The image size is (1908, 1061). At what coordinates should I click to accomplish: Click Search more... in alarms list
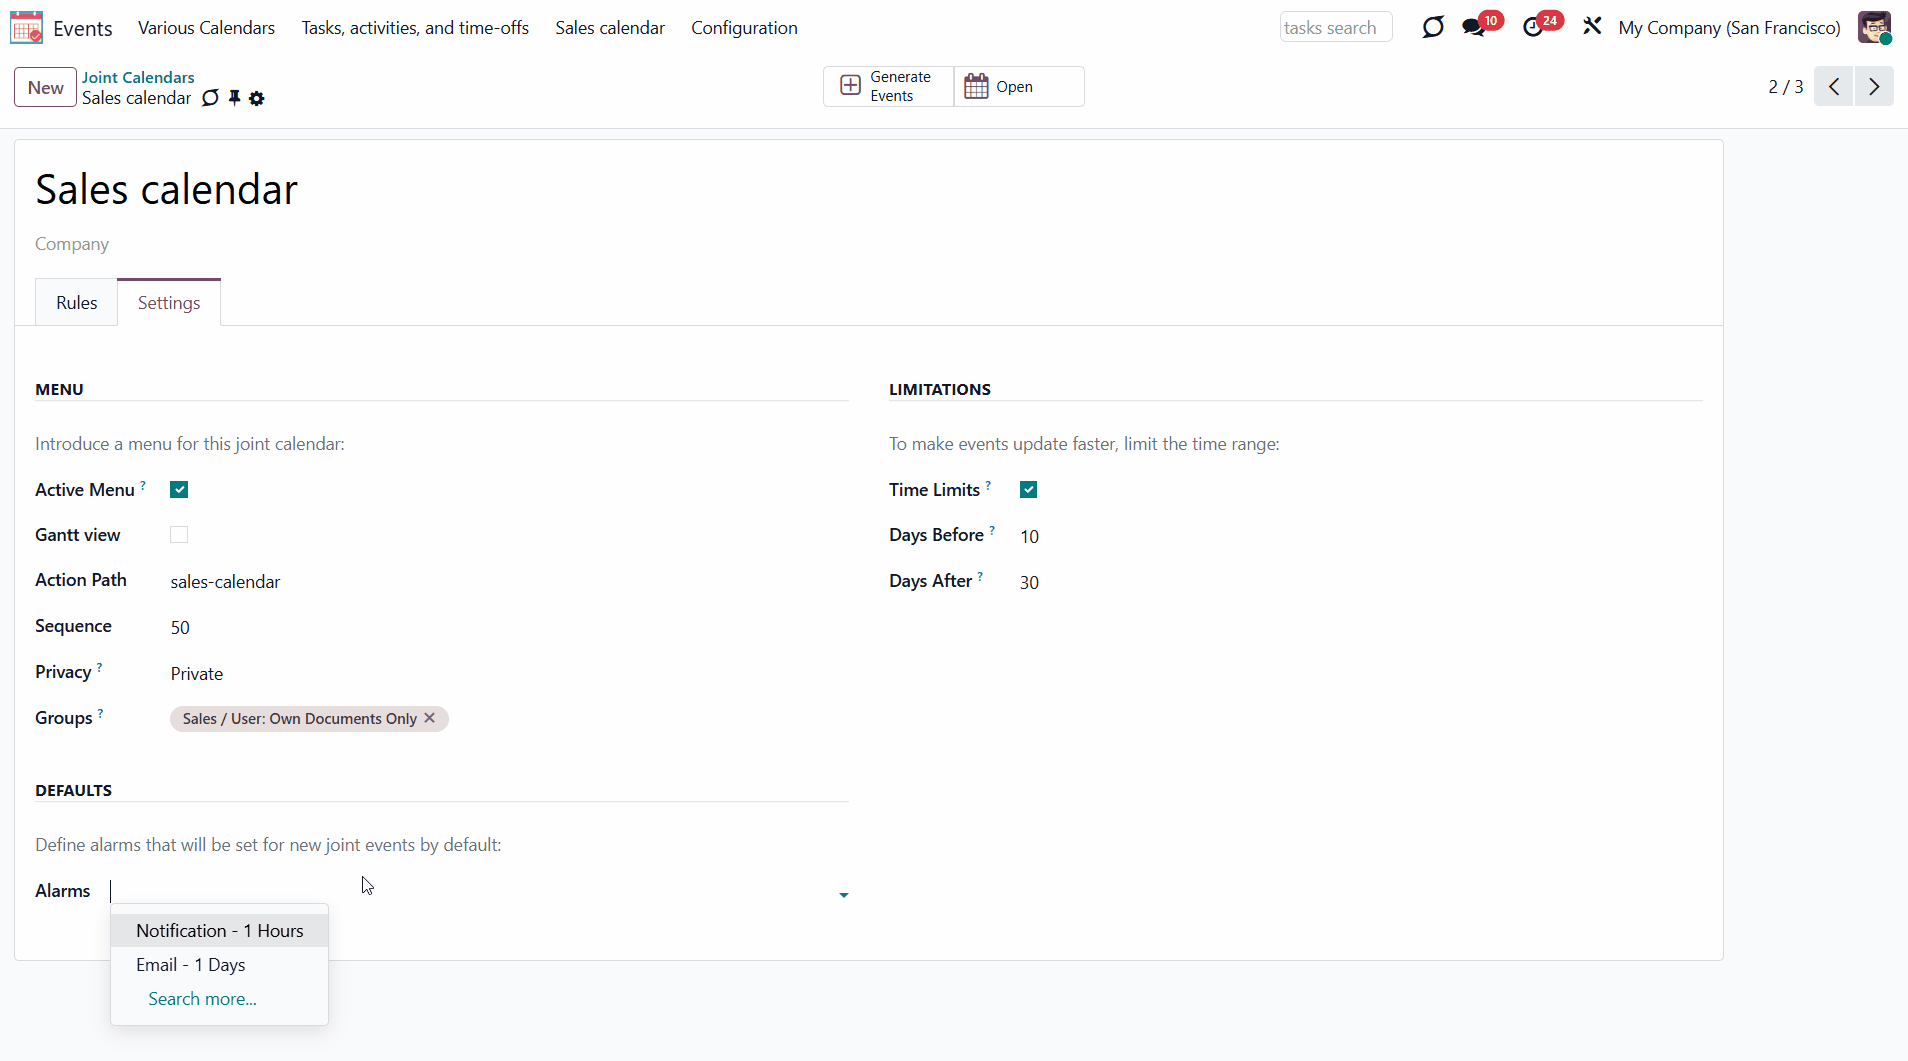tap(202, 999)
